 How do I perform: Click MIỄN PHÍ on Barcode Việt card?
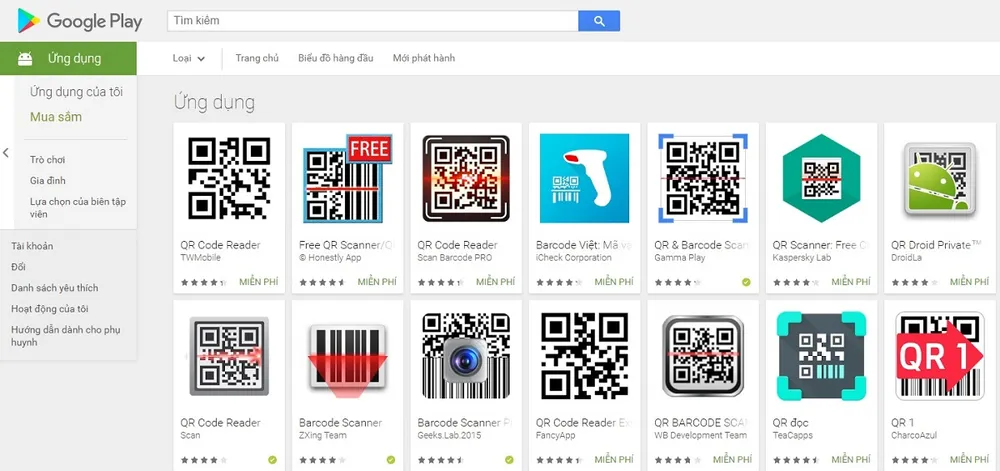coord(614,282)
